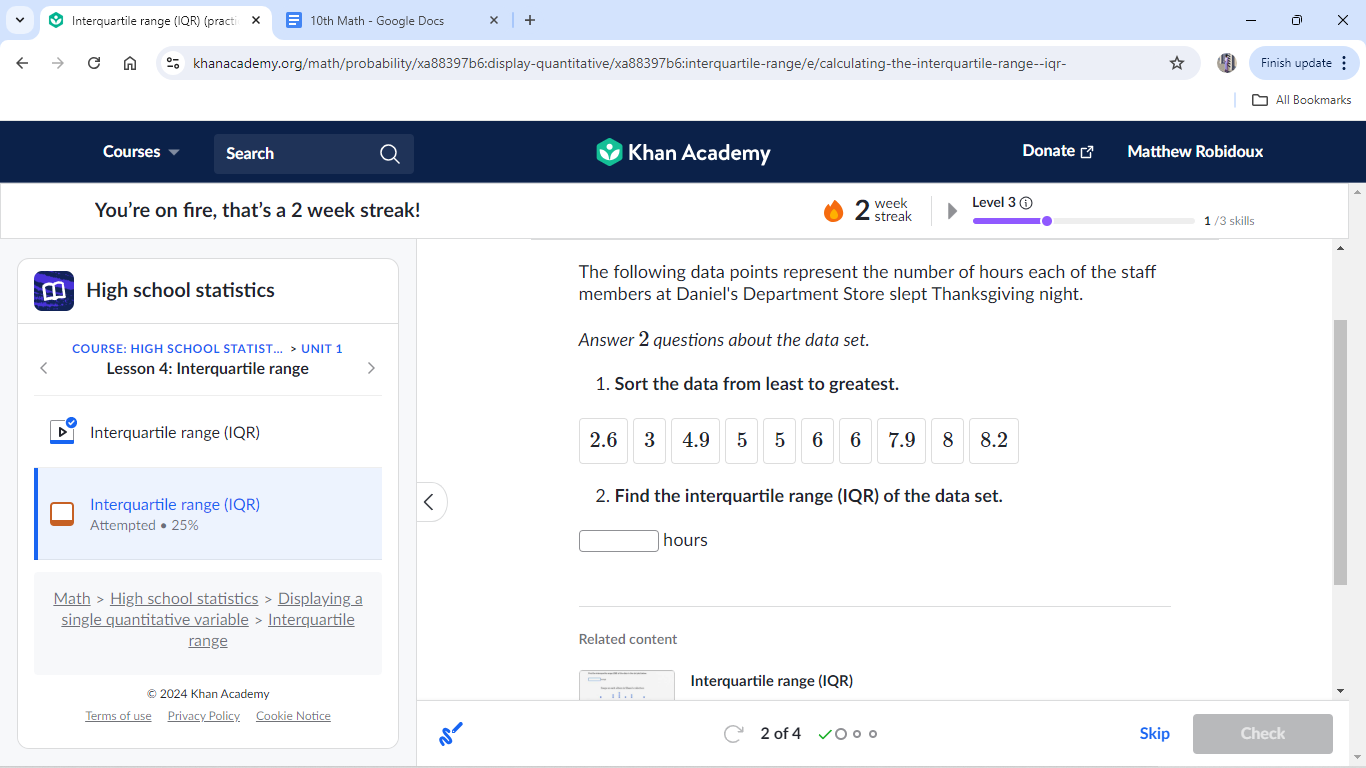Click Displaying a single quantitative variable link
Viewport: 1366px width, 768px height.
tap(211, 609)
